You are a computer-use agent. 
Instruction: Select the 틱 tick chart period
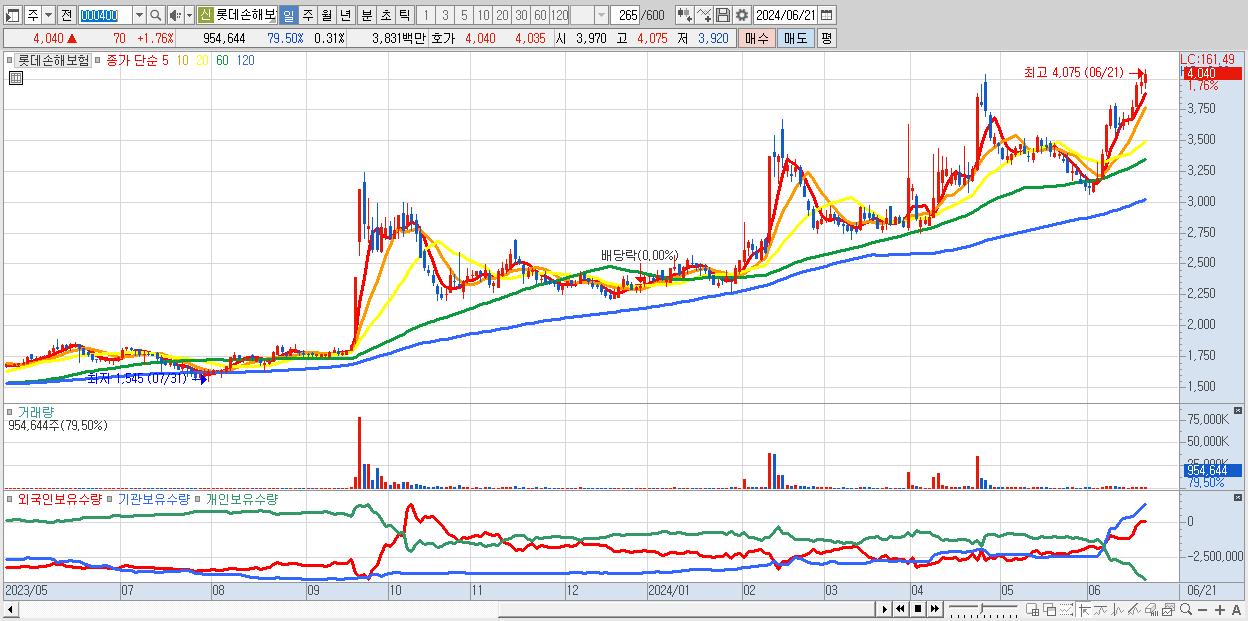(x=405, y=15)
